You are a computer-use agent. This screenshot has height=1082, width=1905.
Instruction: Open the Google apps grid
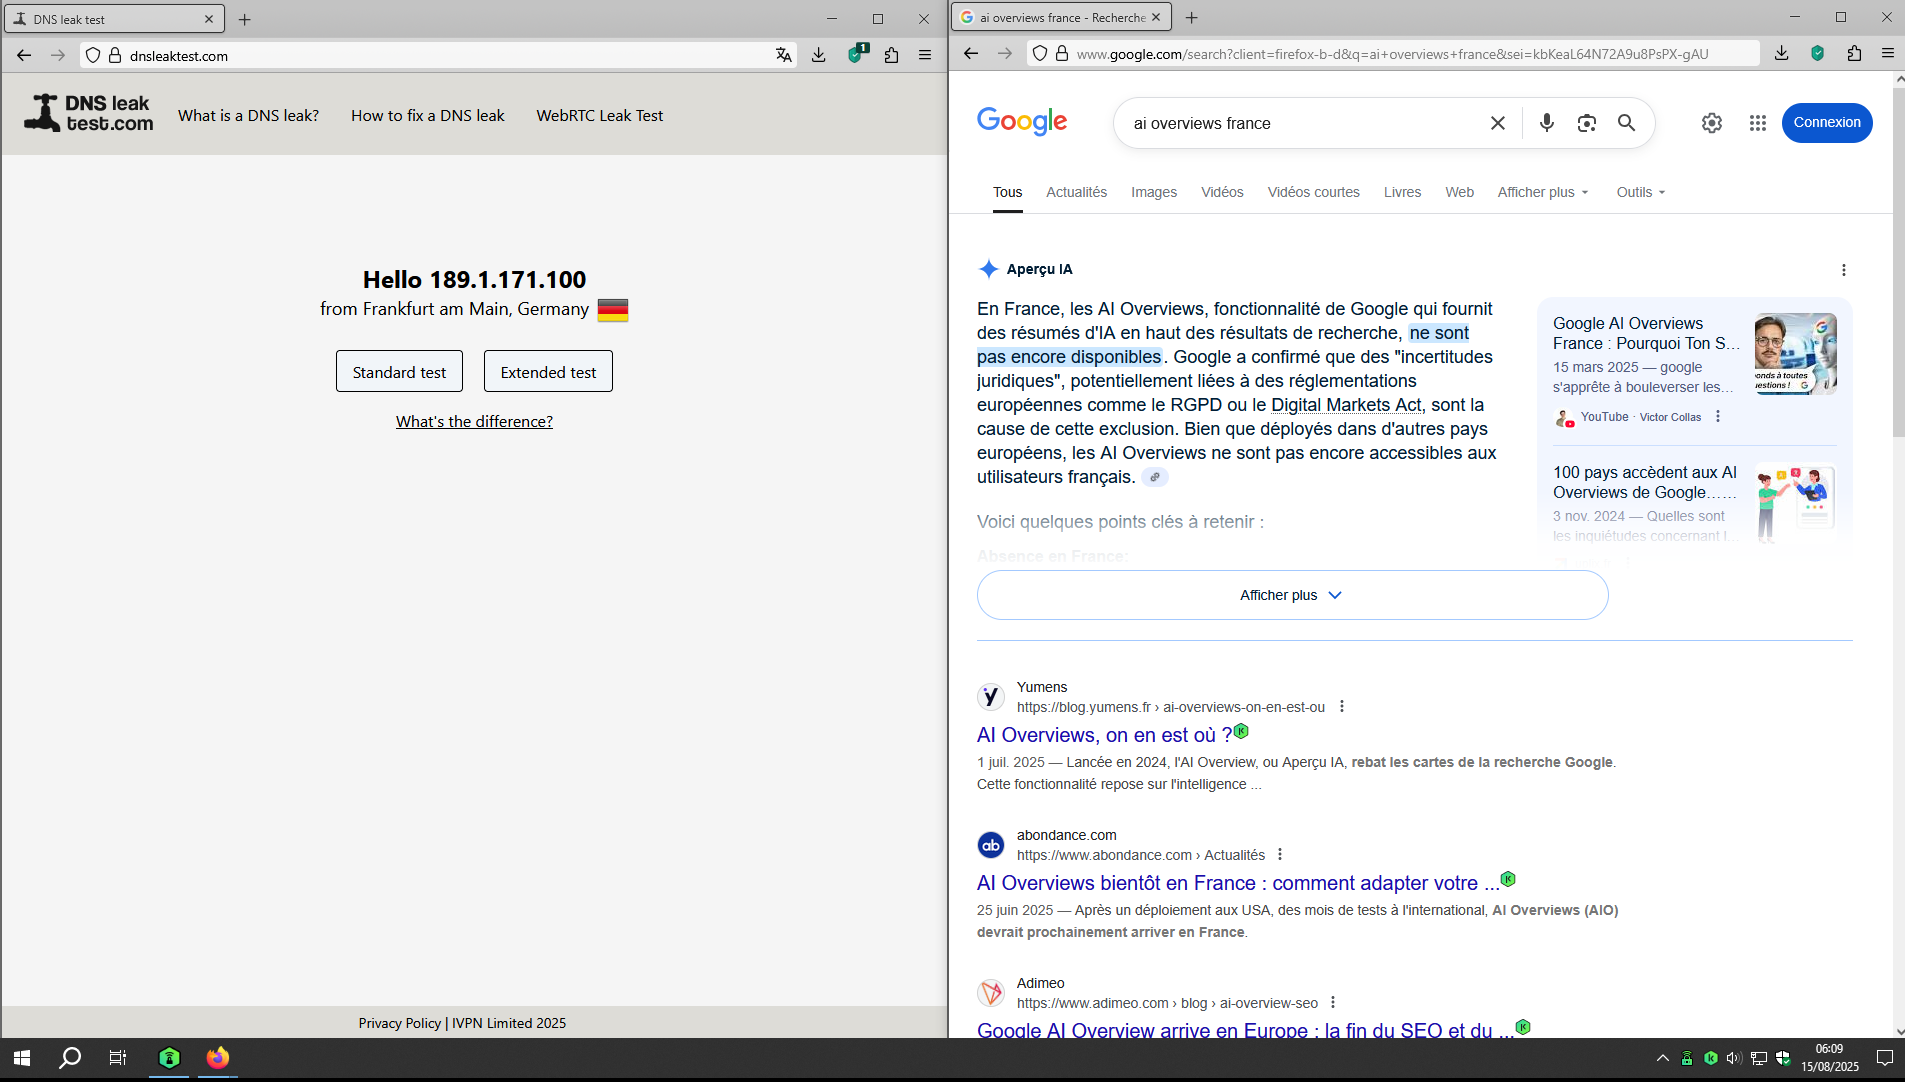(x=1758, y=123)
